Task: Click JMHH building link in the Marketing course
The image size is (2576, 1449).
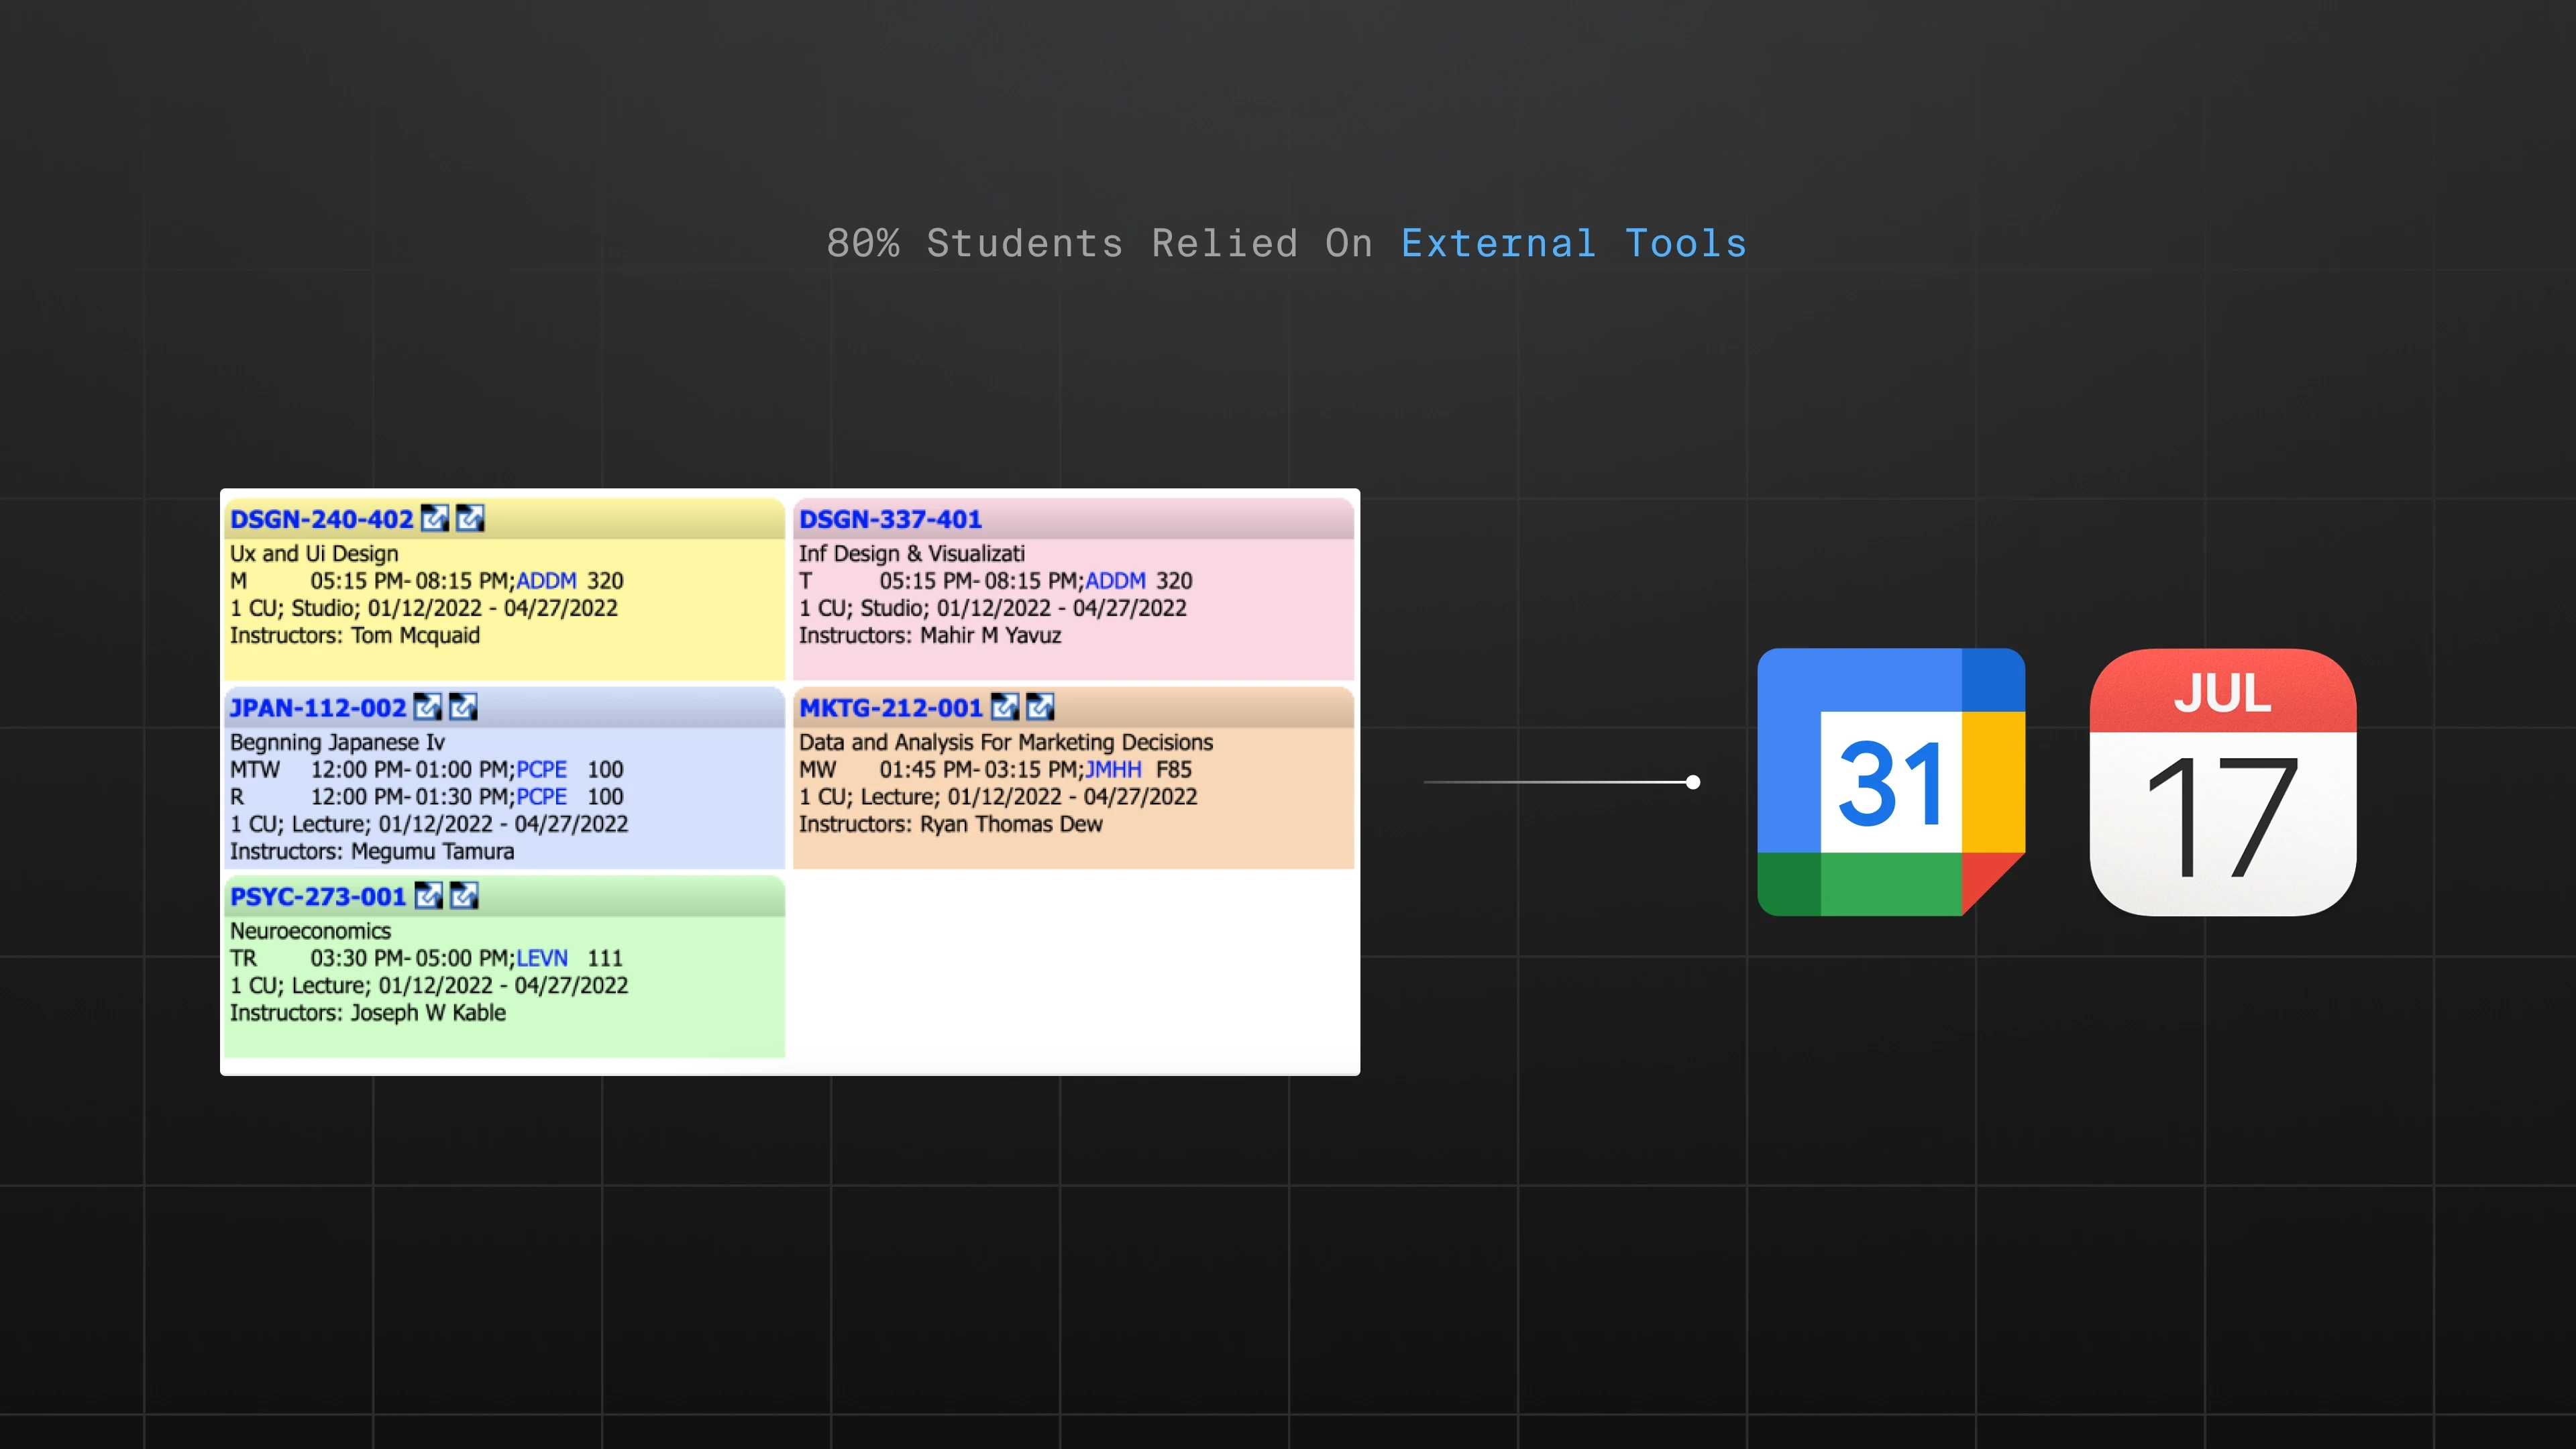Action: [x=1113, y=770]
